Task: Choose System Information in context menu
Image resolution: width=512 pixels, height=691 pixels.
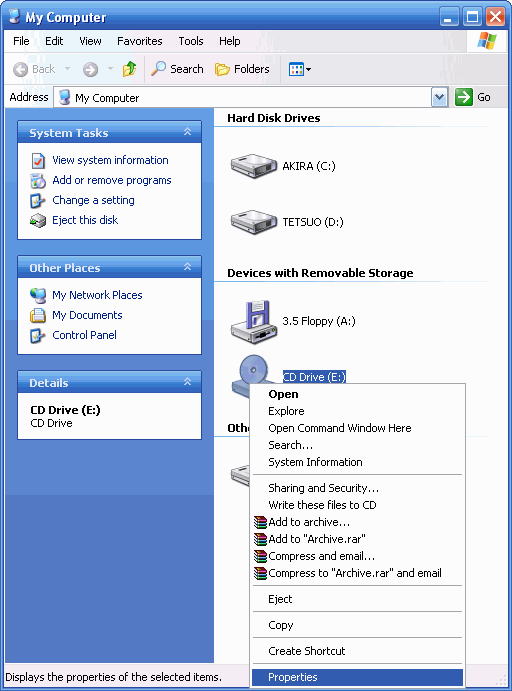Action: [x=357, y=462]
